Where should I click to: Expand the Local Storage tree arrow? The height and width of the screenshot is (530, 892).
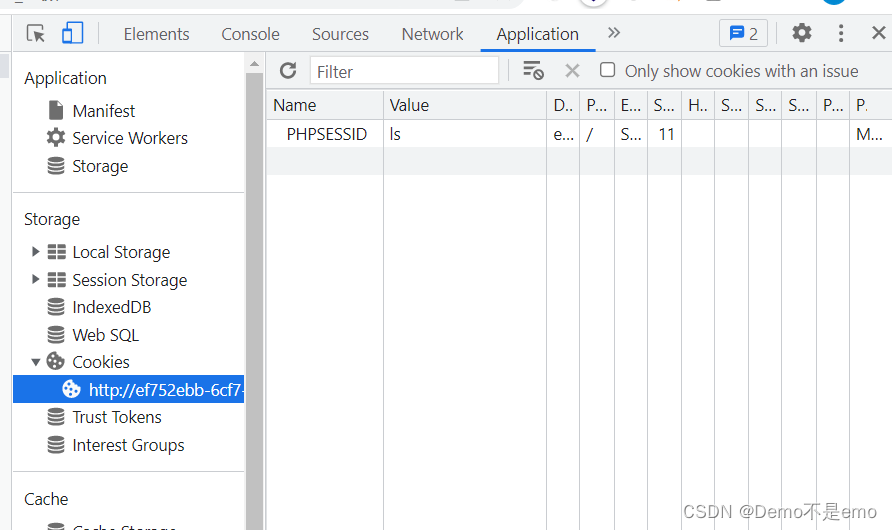pos(35,251)
